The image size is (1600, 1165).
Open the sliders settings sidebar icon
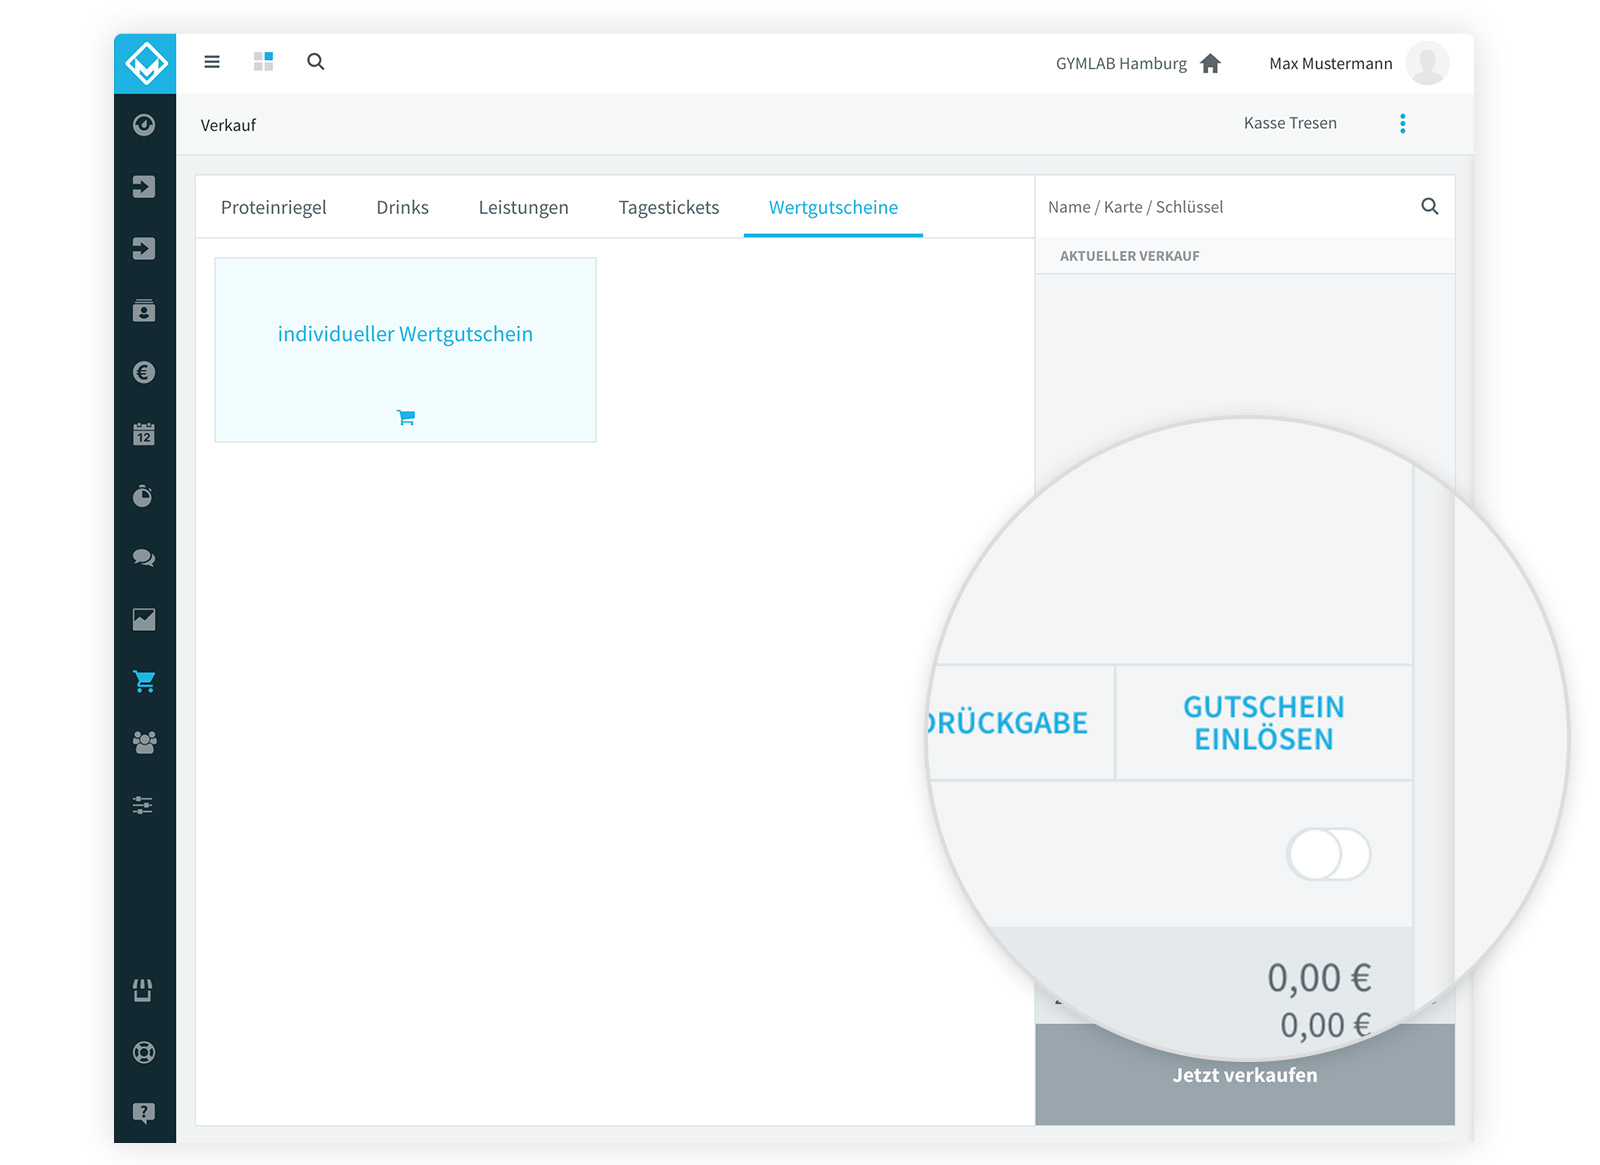(x=143, y=805)
